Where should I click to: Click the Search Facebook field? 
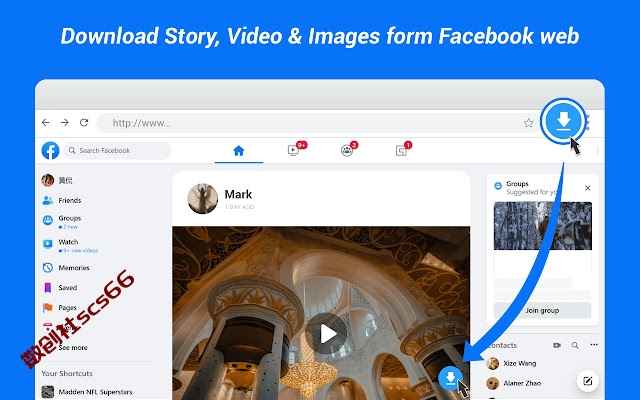click(x=118, y=151)
